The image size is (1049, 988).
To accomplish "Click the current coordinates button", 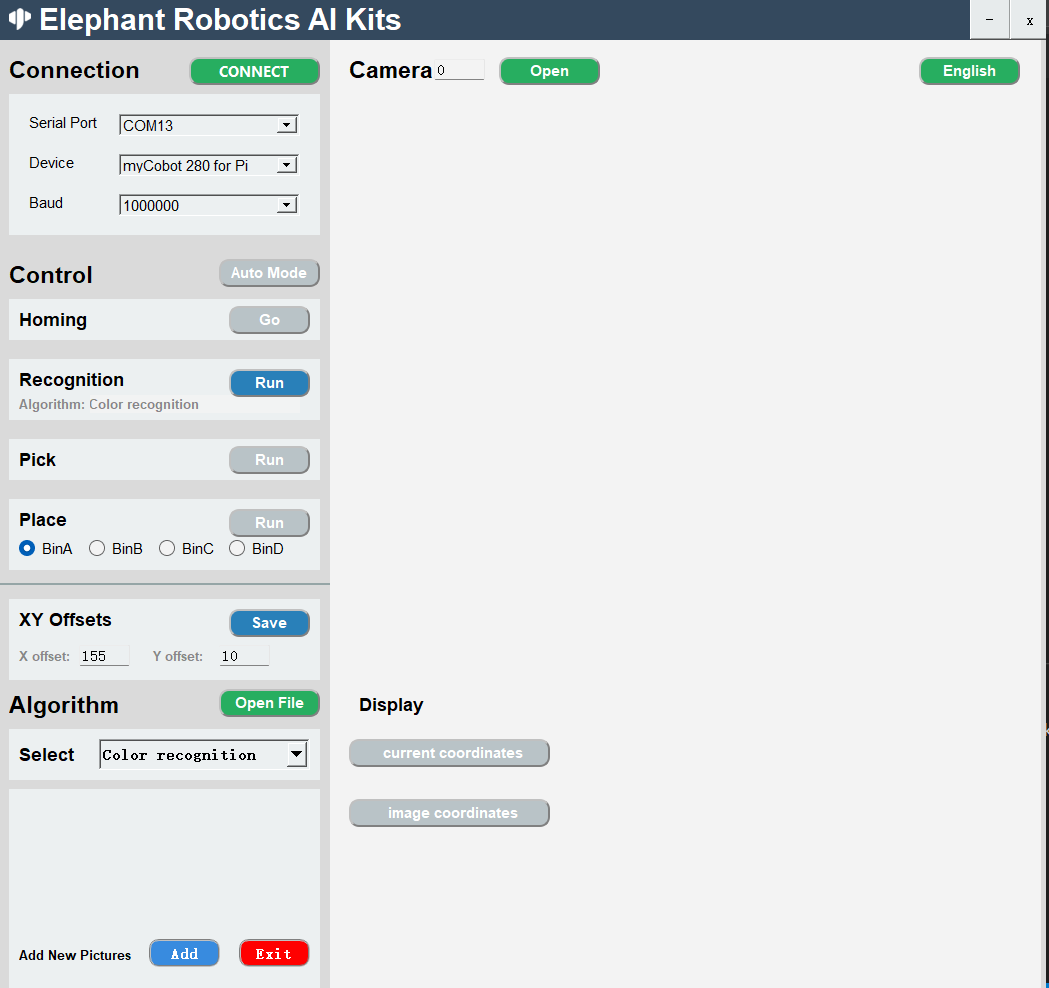I will pyautogui.click(x=450, y=753).
